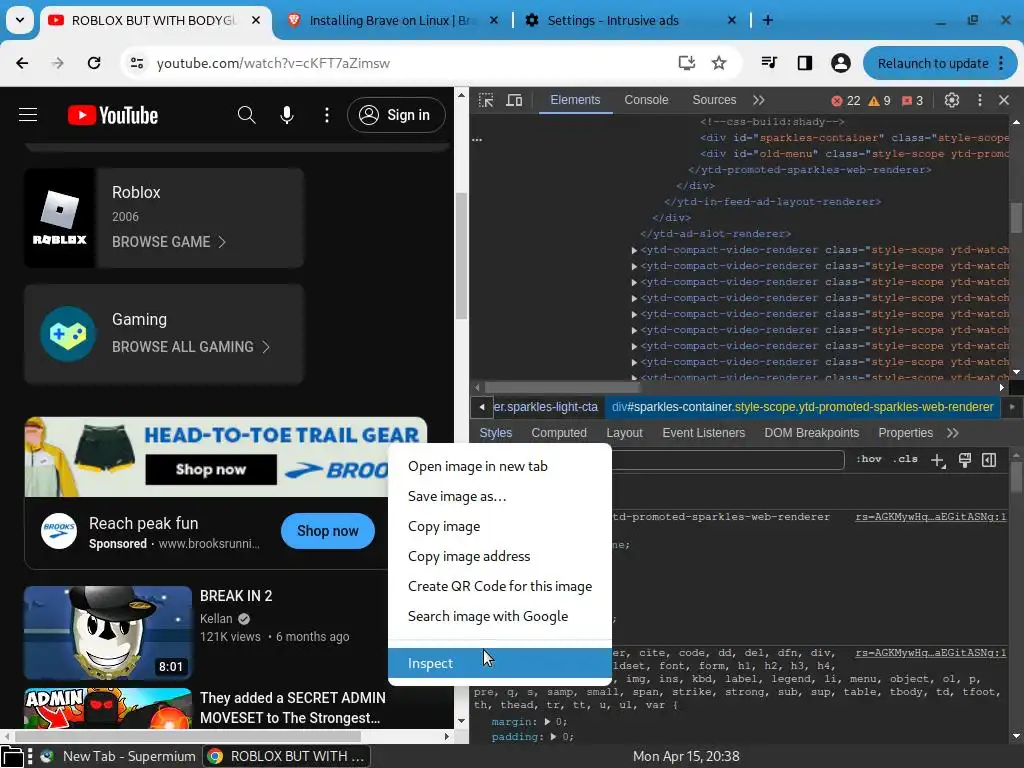
Task: Click BROWSE ALL GAMING link
Action: 191,347
